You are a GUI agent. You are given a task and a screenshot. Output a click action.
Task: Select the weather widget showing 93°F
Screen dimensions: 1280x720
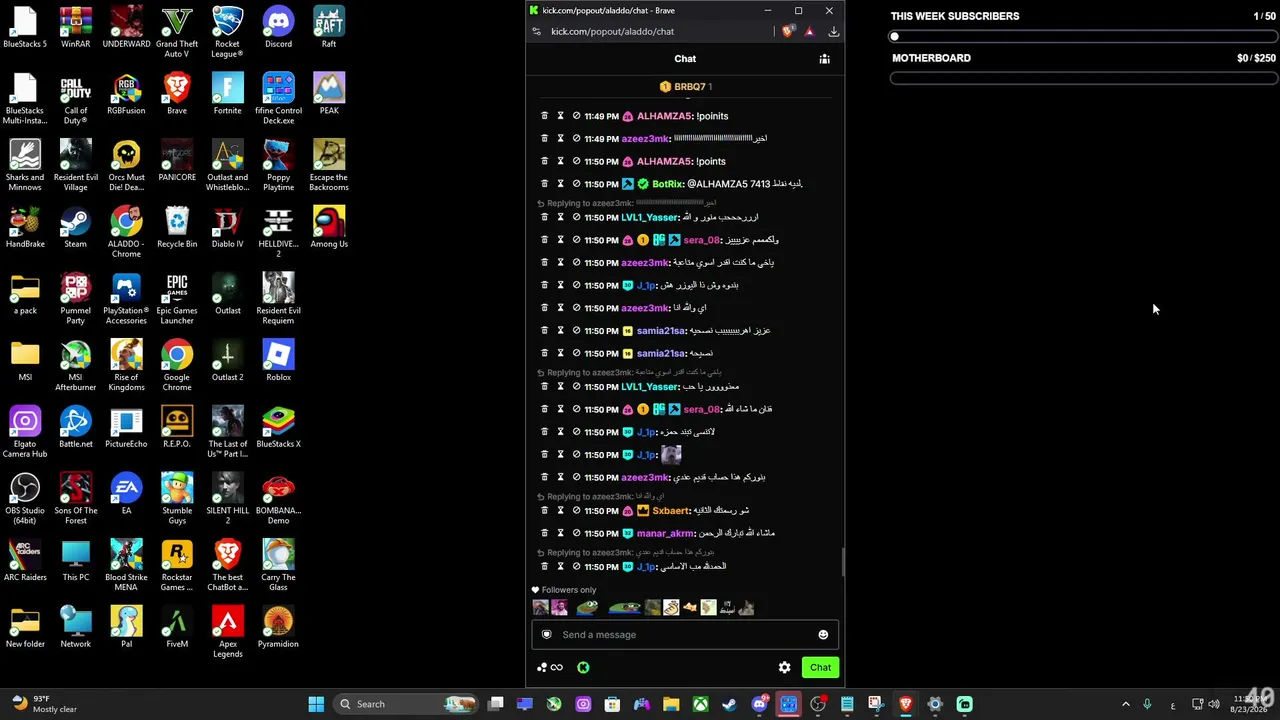(x=44, y=704)
